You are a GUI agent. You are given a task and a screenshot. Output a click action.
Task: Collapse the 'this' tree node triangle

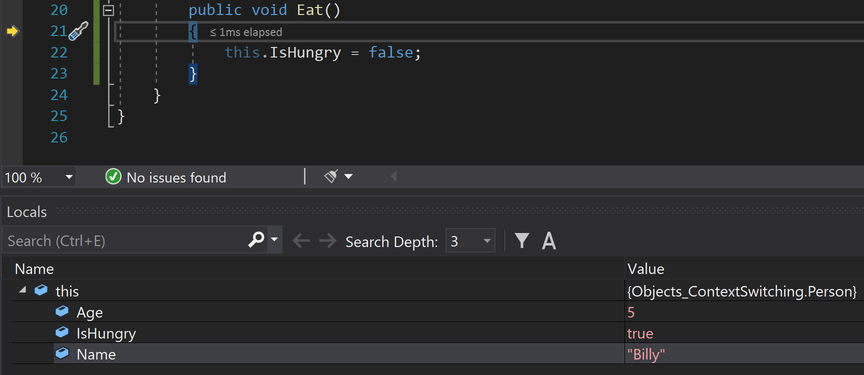(x=22, y=290)
